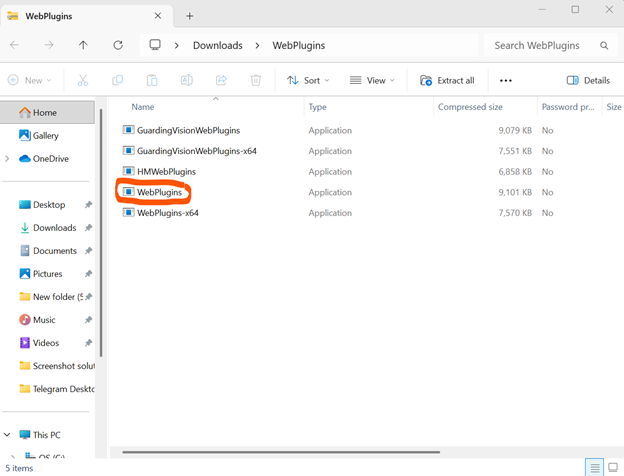Sort by the Name column header
Image resolution: width=624 pixels, height=476 pixels.
[142, 107]
